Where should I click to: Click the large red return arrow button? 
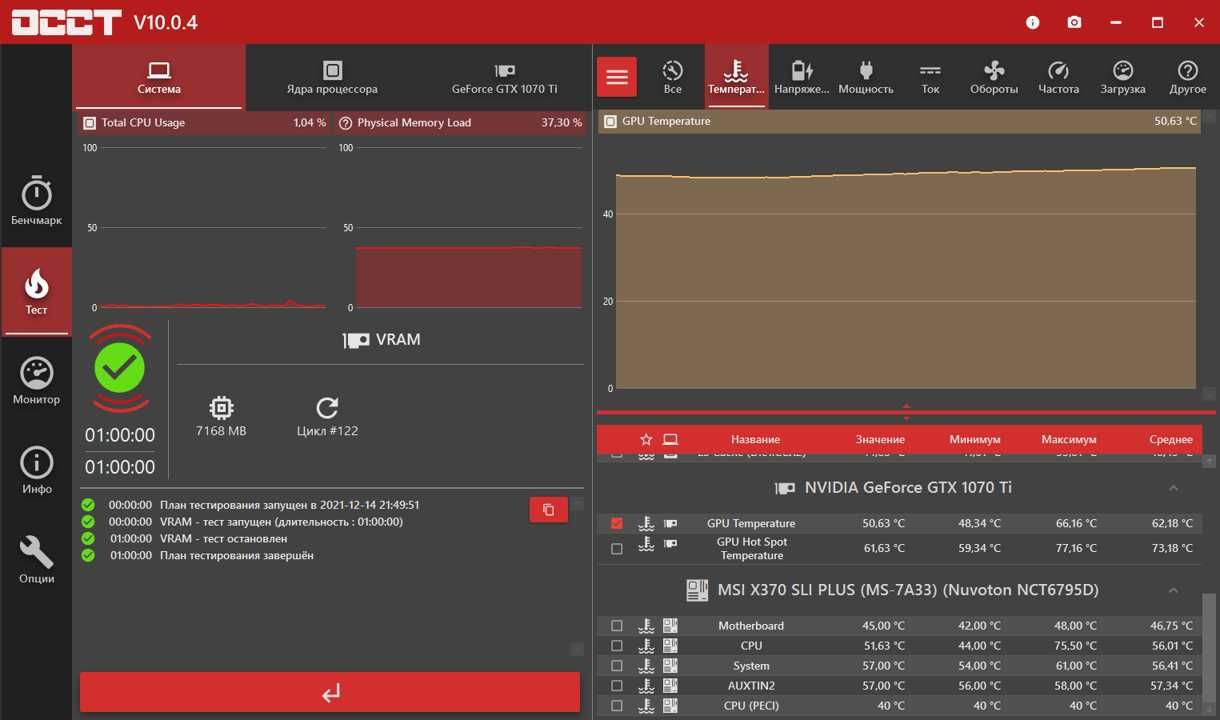[330, 692]
